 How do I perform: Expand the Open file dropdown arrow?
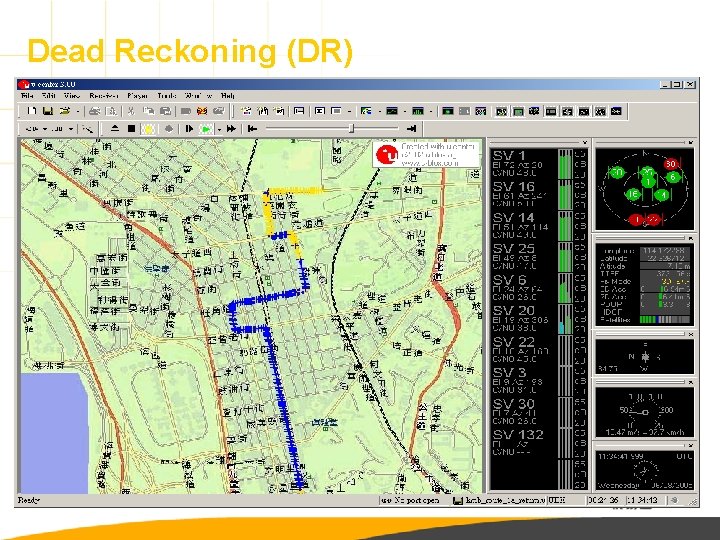[x=78, y=111]
